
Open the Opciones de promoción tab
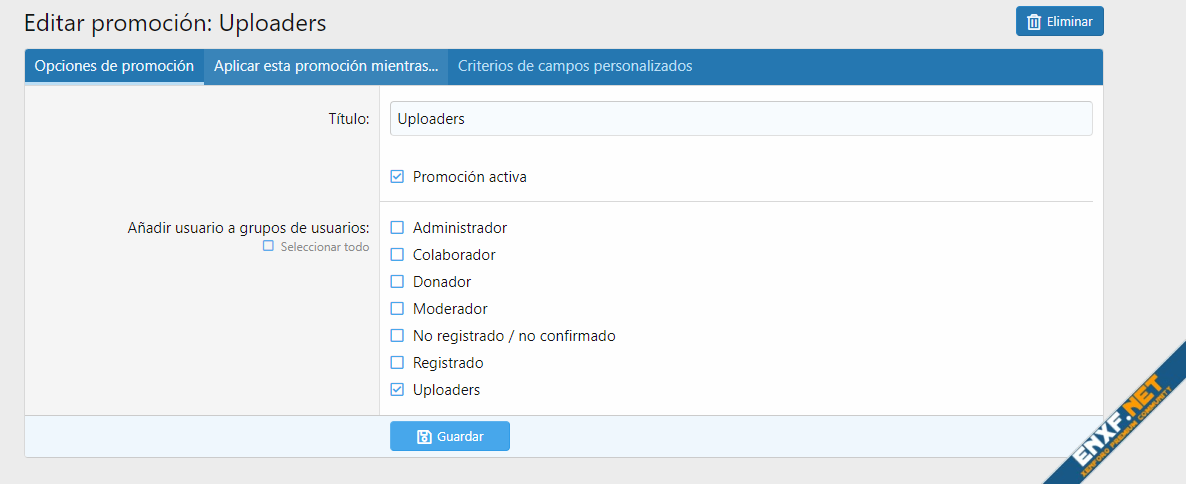coord(114,67)
